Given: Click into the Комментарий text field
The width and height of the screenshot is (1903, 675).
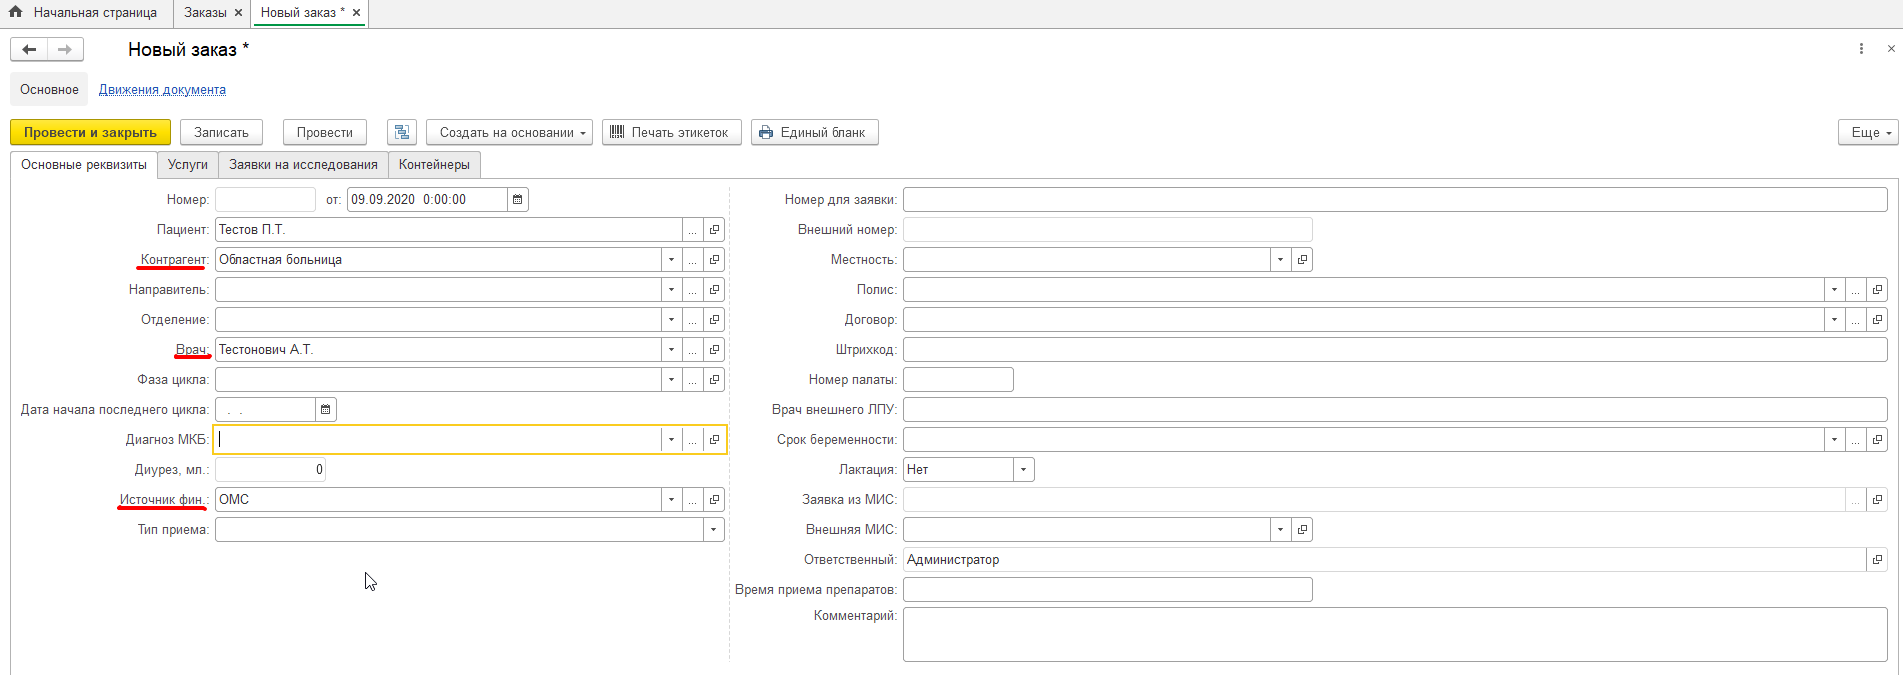Looking at the screenshot, I should [x=1394, y=633].
